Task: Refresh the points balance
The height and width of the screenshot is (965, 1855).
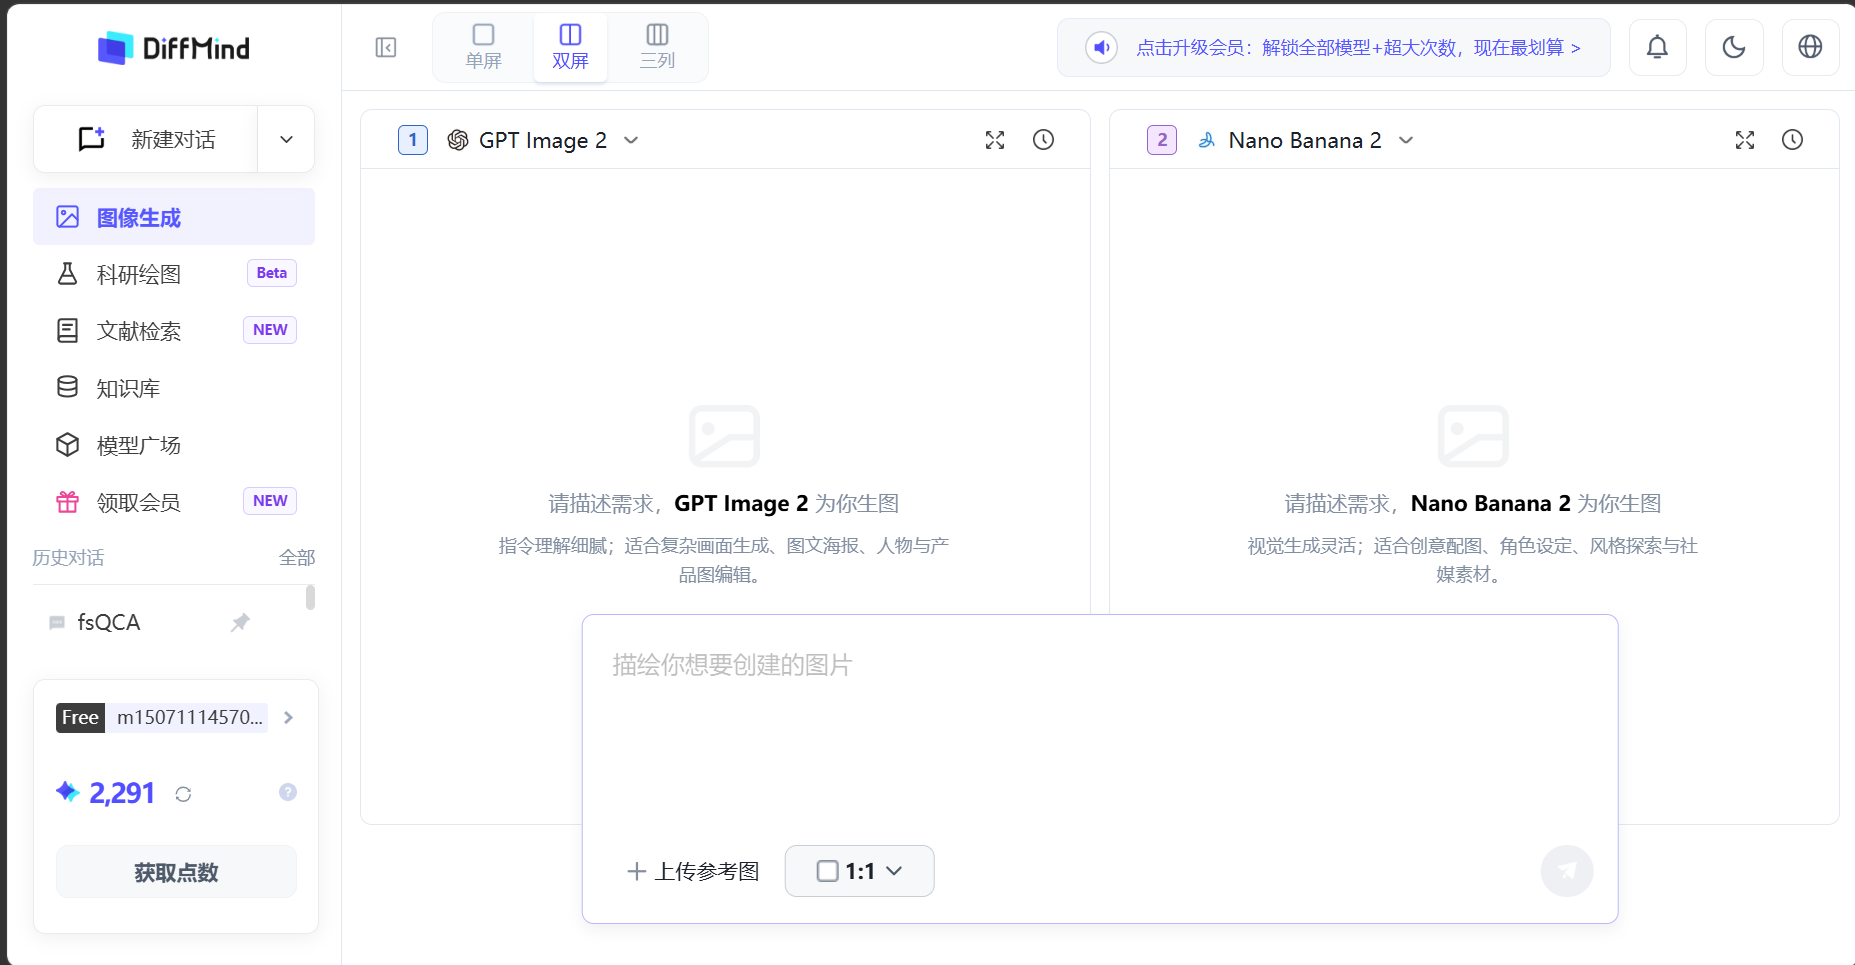Action: 183,794
